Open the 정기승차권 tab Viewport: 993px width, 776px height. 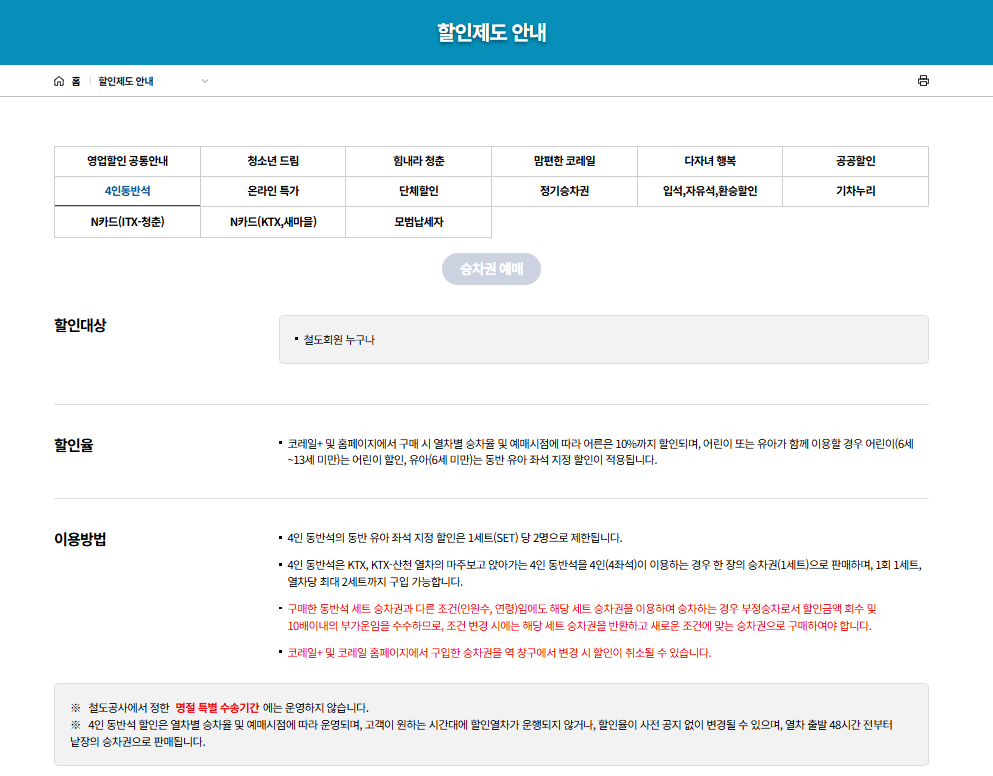coord(564,191)
